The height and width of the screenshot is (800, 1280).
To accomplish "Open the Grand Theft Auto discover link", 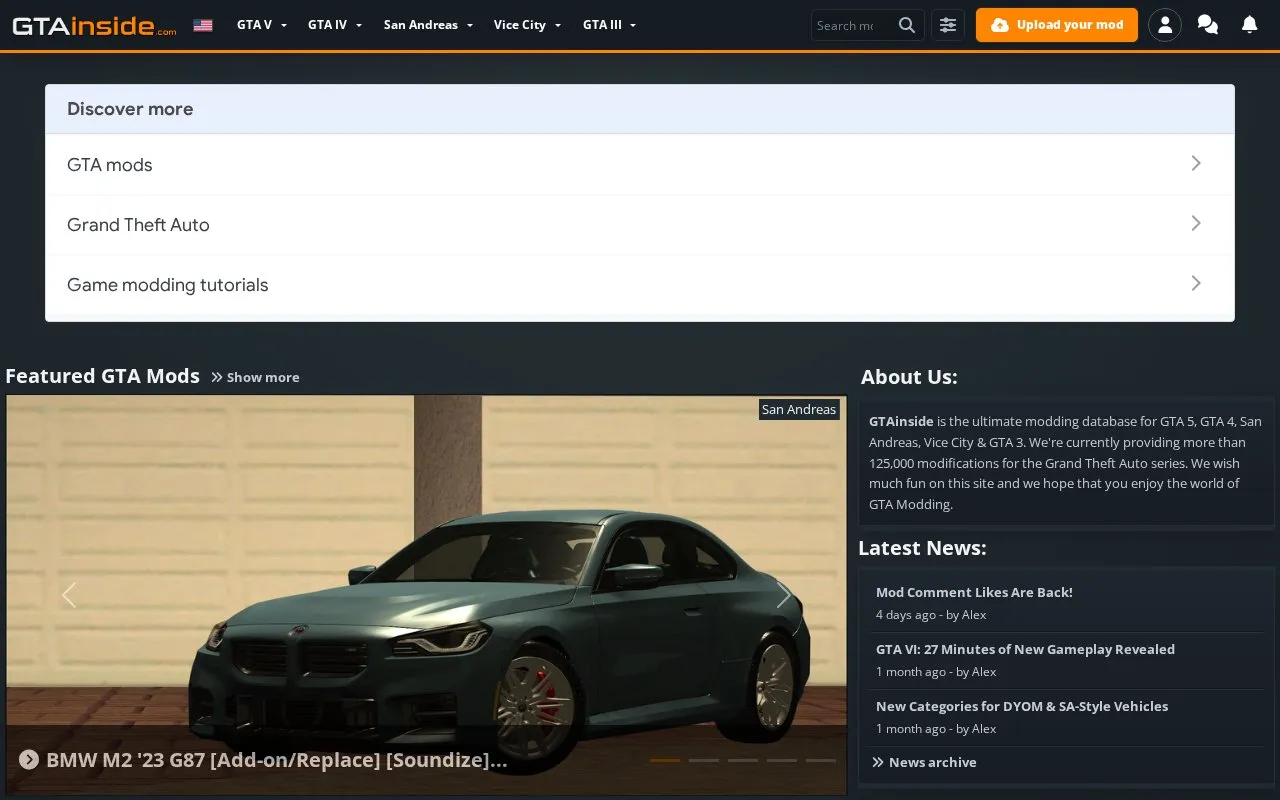I will [138, 225].
